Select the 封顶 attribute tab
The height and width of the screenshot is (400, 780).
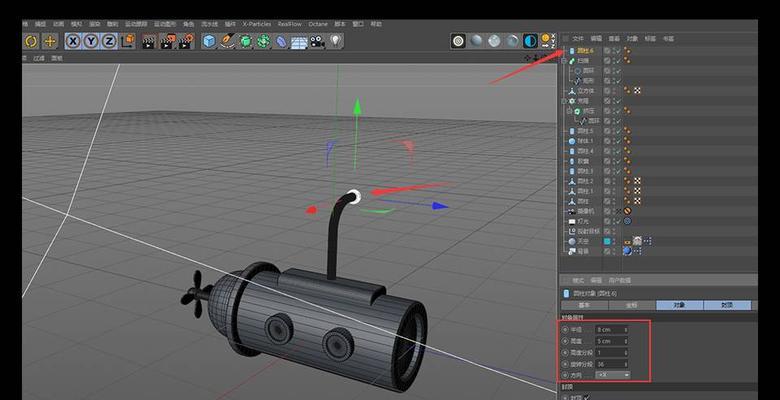727,305
